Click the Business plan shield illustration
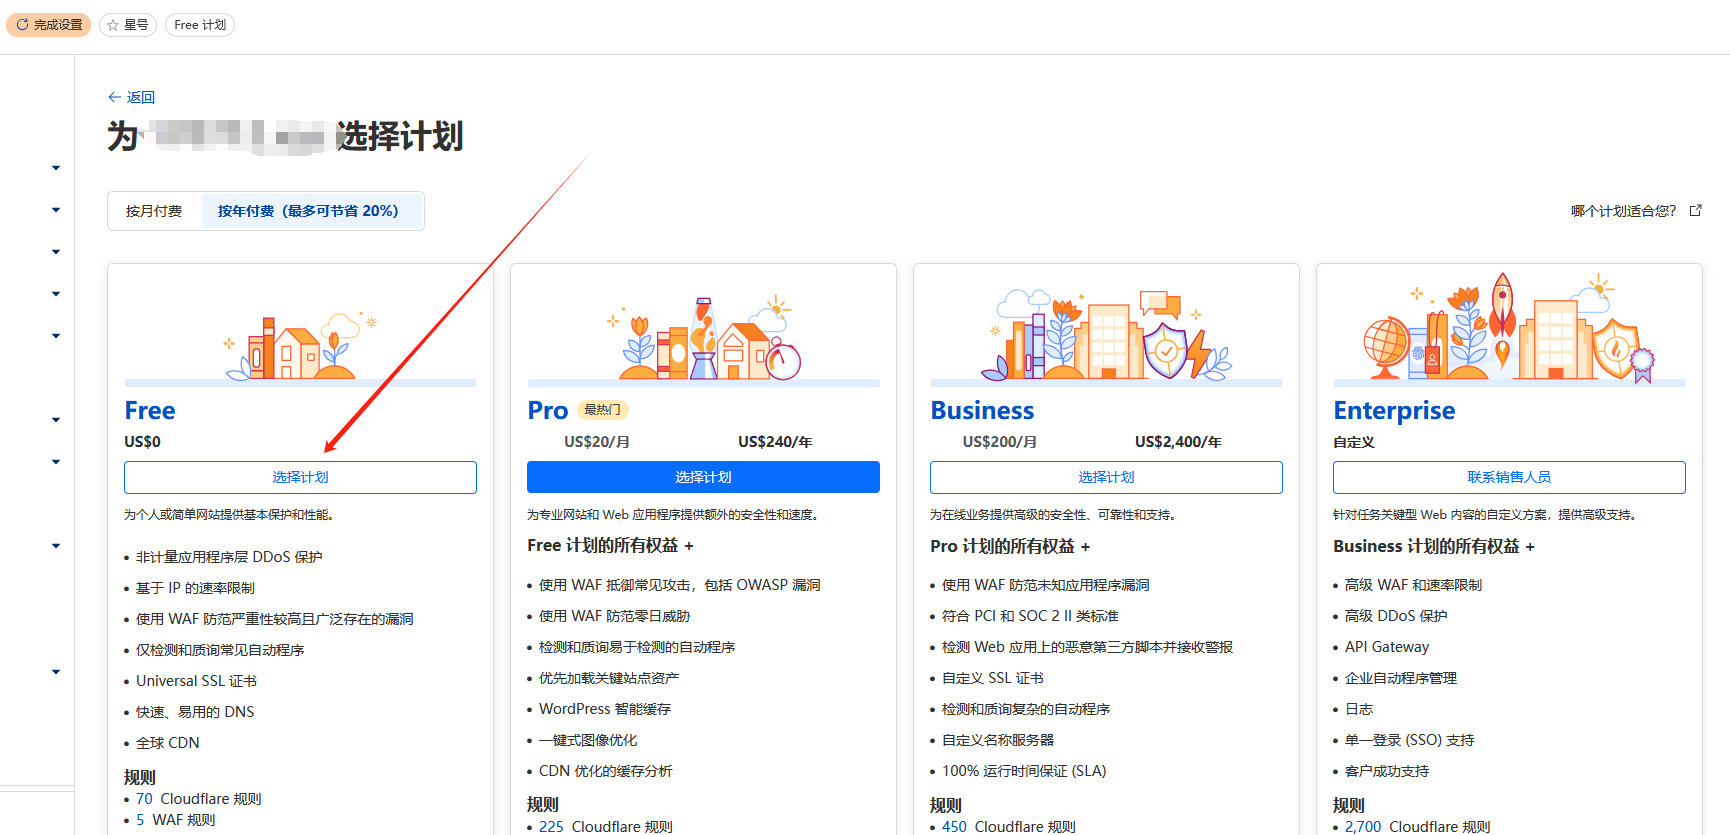 [x=1166, y=346]
